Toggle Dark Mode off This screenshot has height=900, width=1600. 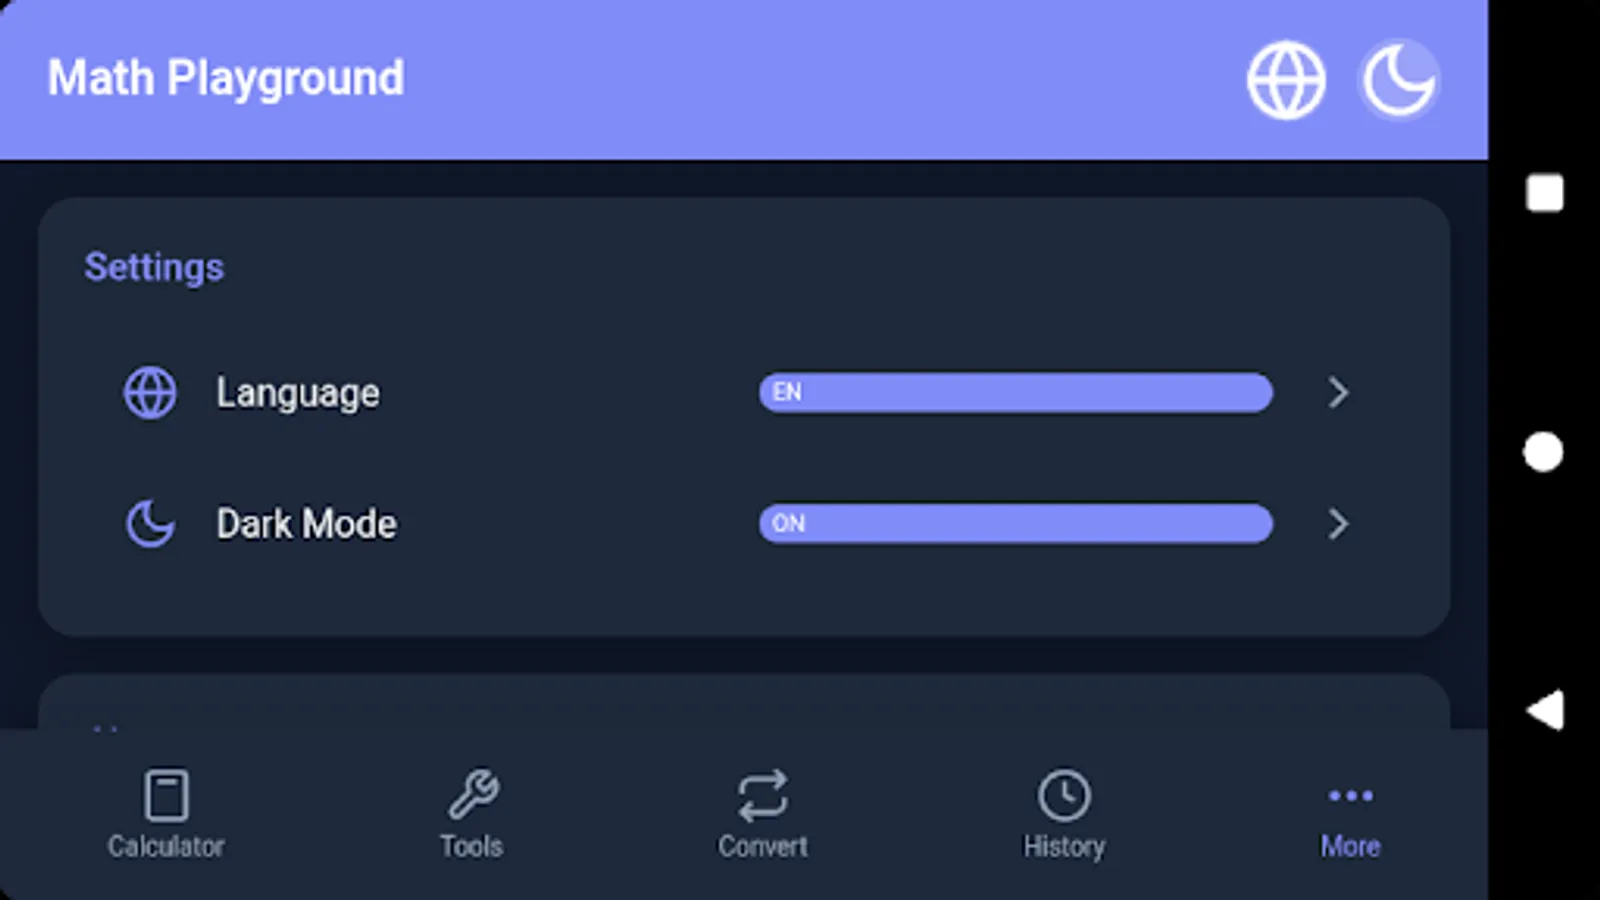[1015, 524]
